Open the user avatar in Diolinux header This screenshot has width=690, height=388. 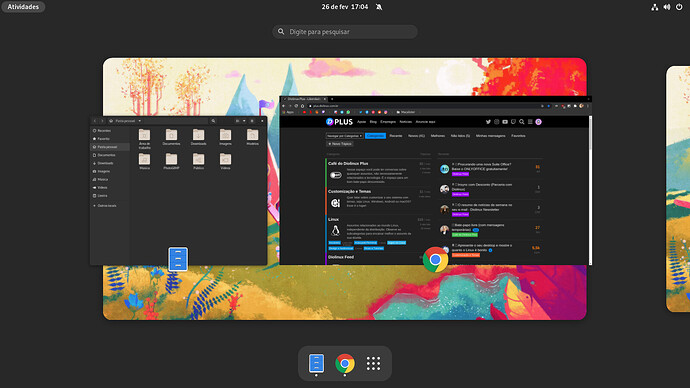click(538, 122)
